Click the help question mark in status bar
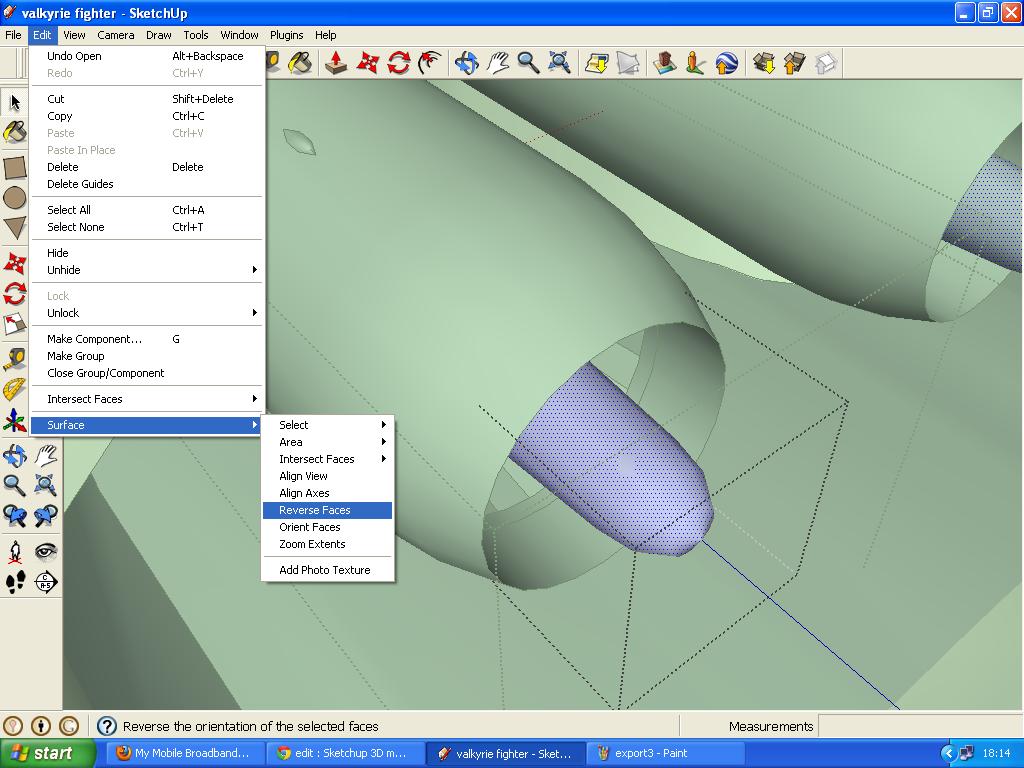The height and width of the screenshot is (768, 1024). click(x=106, y=726)
